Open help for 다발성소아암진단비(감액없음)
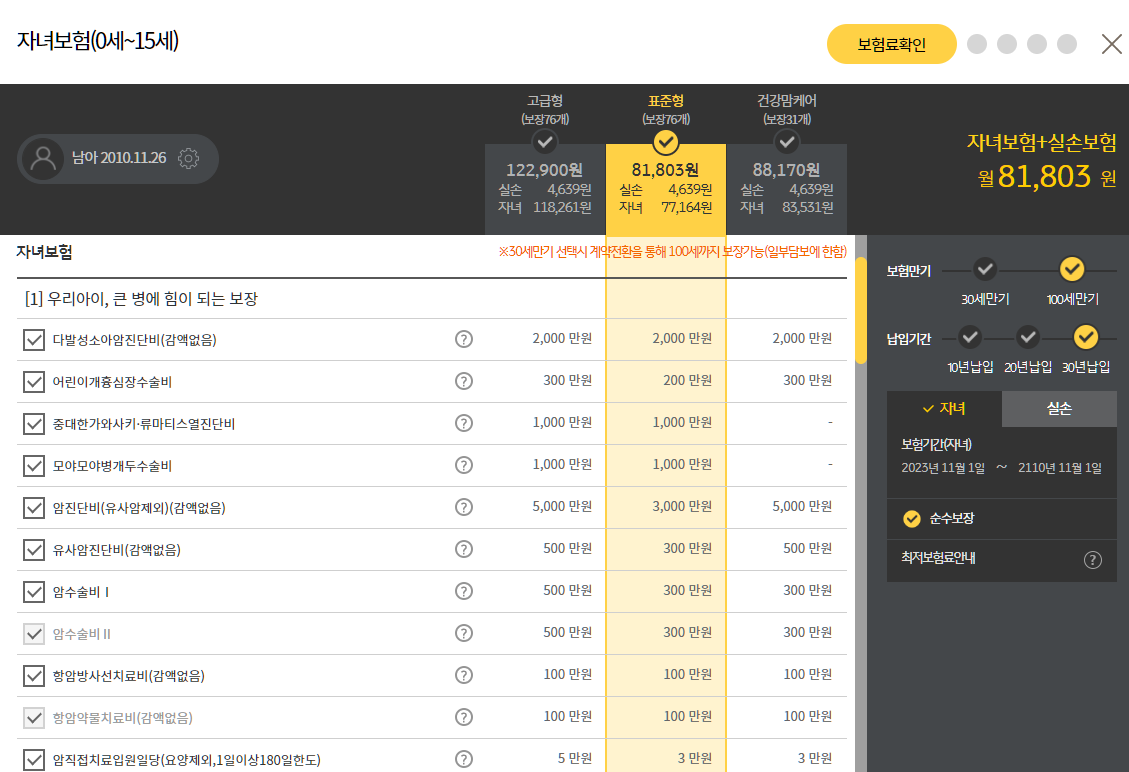This screenshot has height=772, width=1129. [464, 338]
